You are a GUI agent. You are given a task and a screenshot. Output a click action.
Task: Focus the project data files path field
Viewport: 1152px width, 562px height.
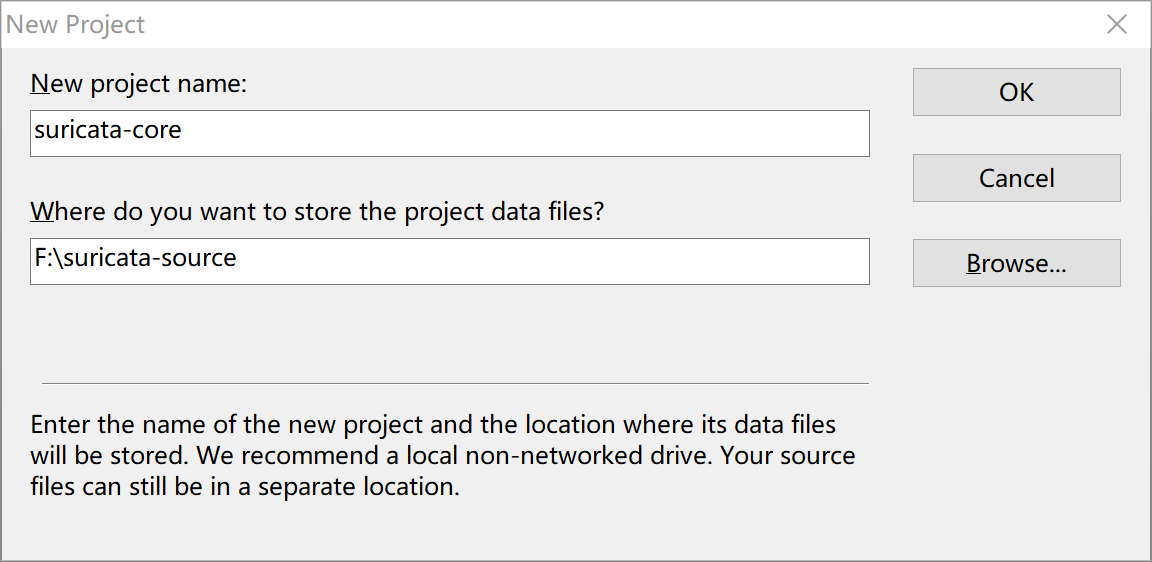pyautogui.click(x=450, y=261)
